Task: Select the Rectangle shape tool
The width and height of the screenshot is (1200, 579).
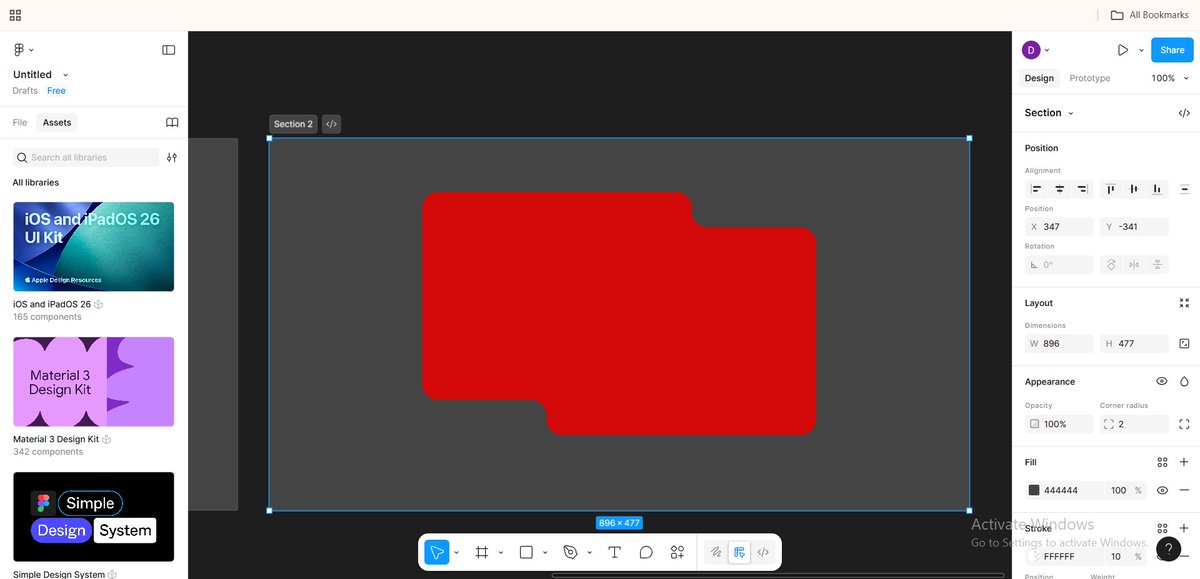Action: pos(526,552)
